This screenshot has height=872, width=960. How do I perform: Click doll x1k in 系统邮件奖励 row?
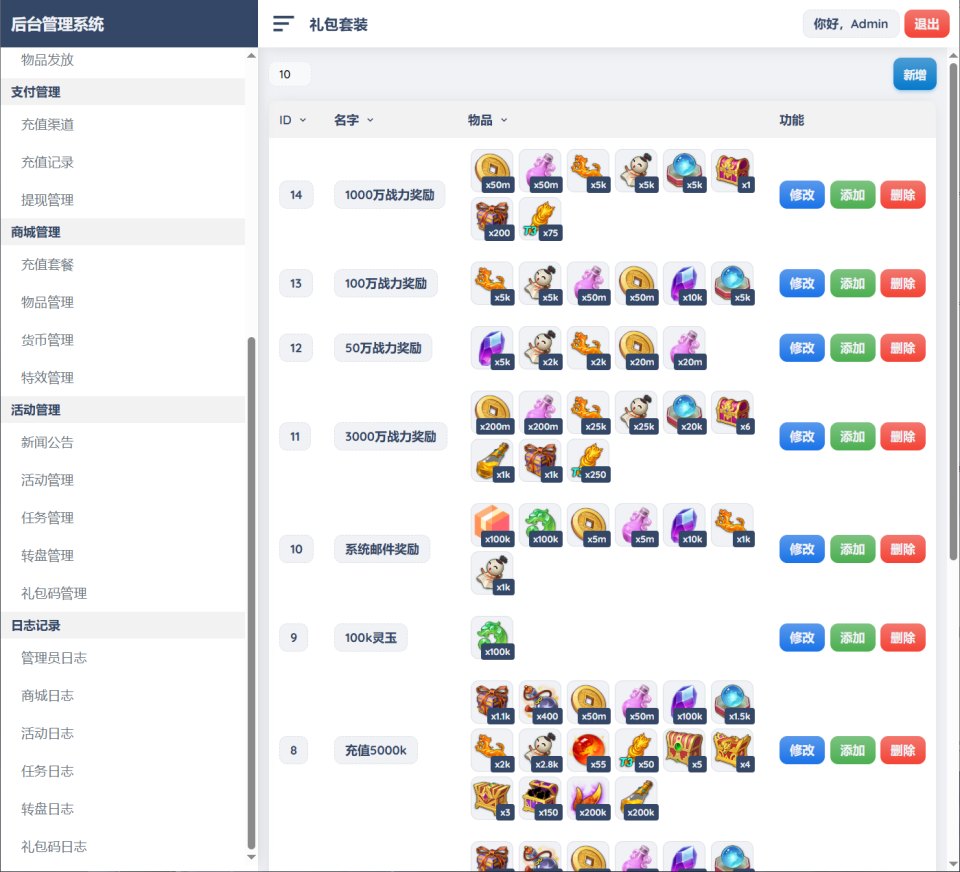492,573
